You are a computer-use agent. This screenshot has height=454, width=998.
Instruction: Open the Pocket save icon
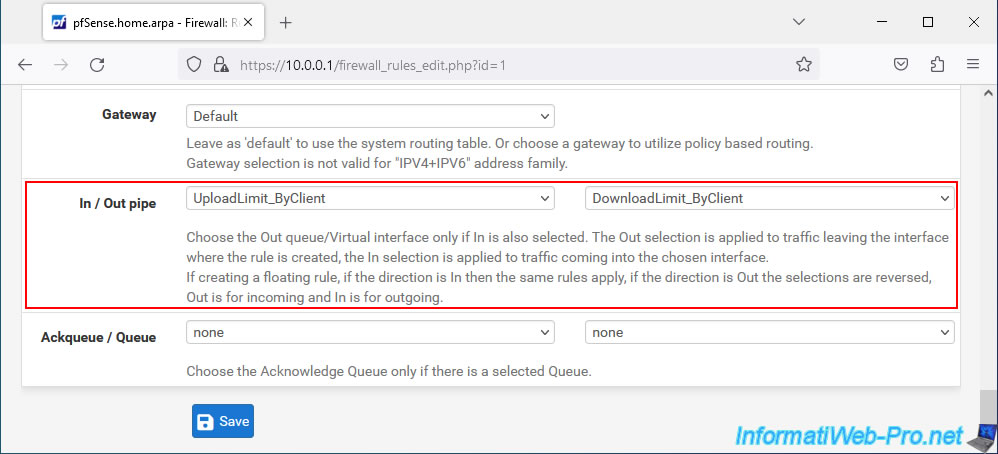point(901,64)
